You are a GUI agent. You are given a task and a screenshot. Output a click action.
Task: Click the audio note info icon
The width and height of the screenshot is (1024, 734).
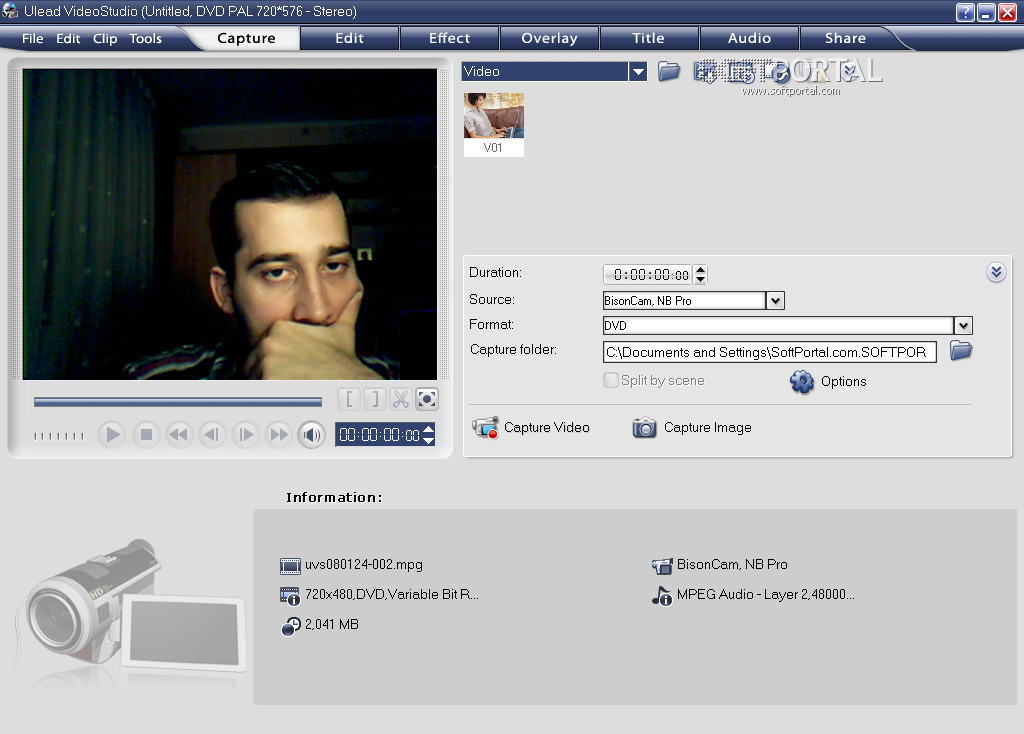point(662,596)
